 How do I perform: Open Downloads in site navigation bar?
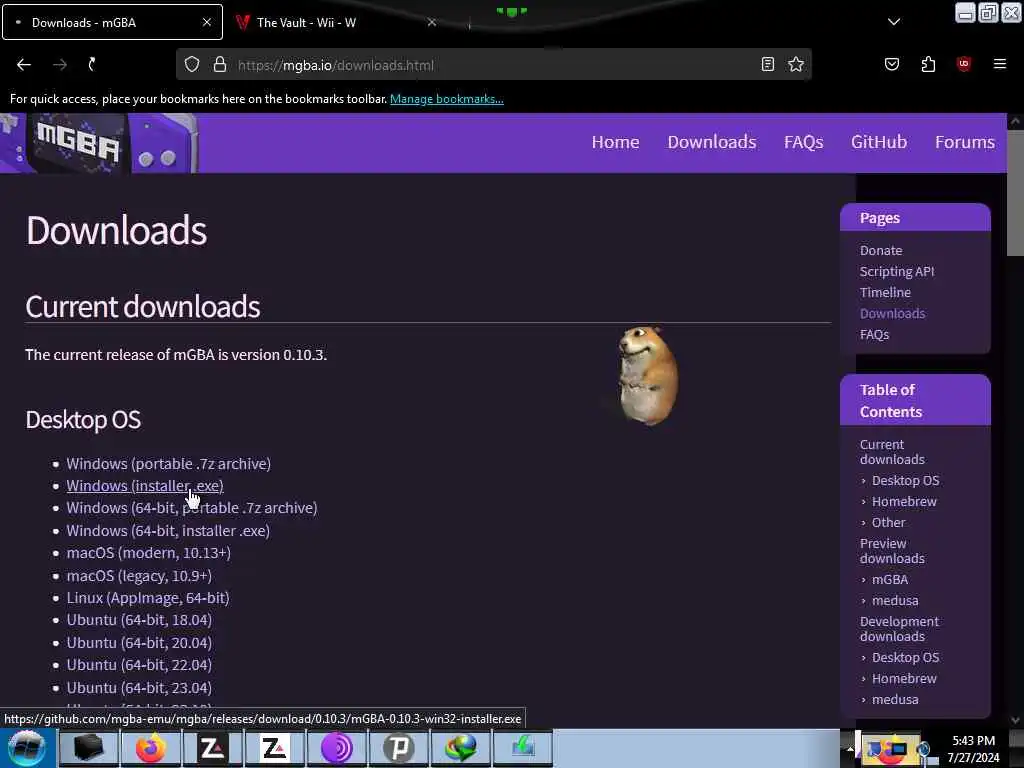[x=712, y=142]
